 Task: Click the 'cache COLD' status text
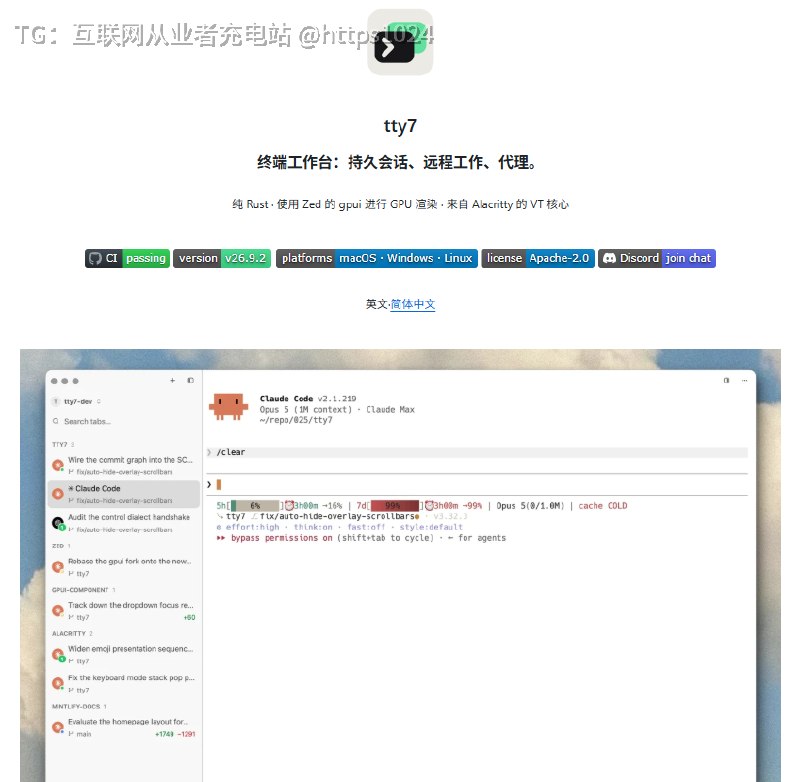click(603, 506)
